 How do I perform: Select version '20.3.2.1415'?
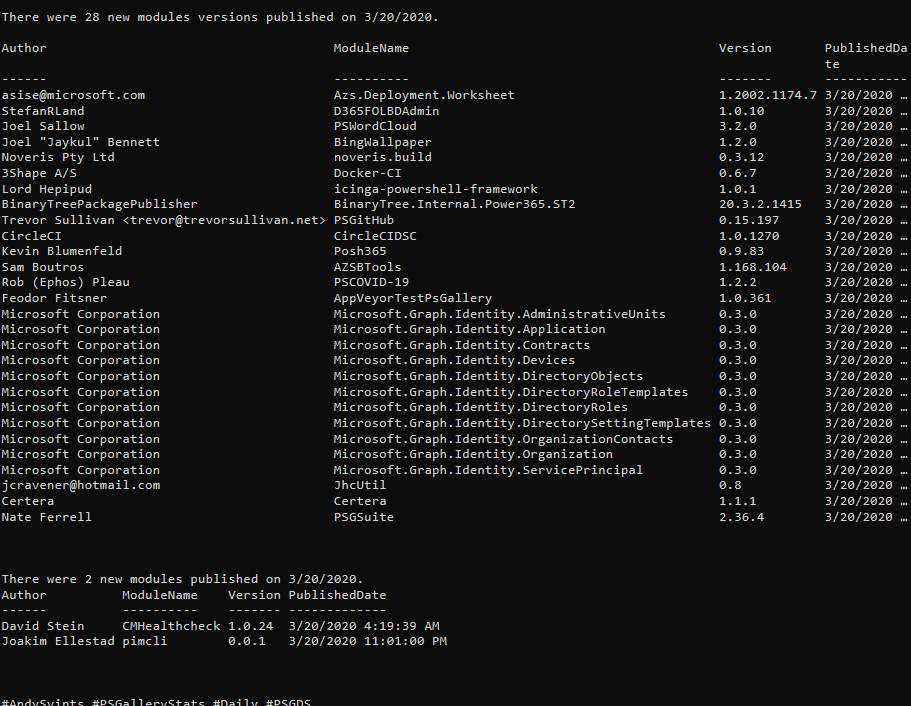(x=760, y=205)
